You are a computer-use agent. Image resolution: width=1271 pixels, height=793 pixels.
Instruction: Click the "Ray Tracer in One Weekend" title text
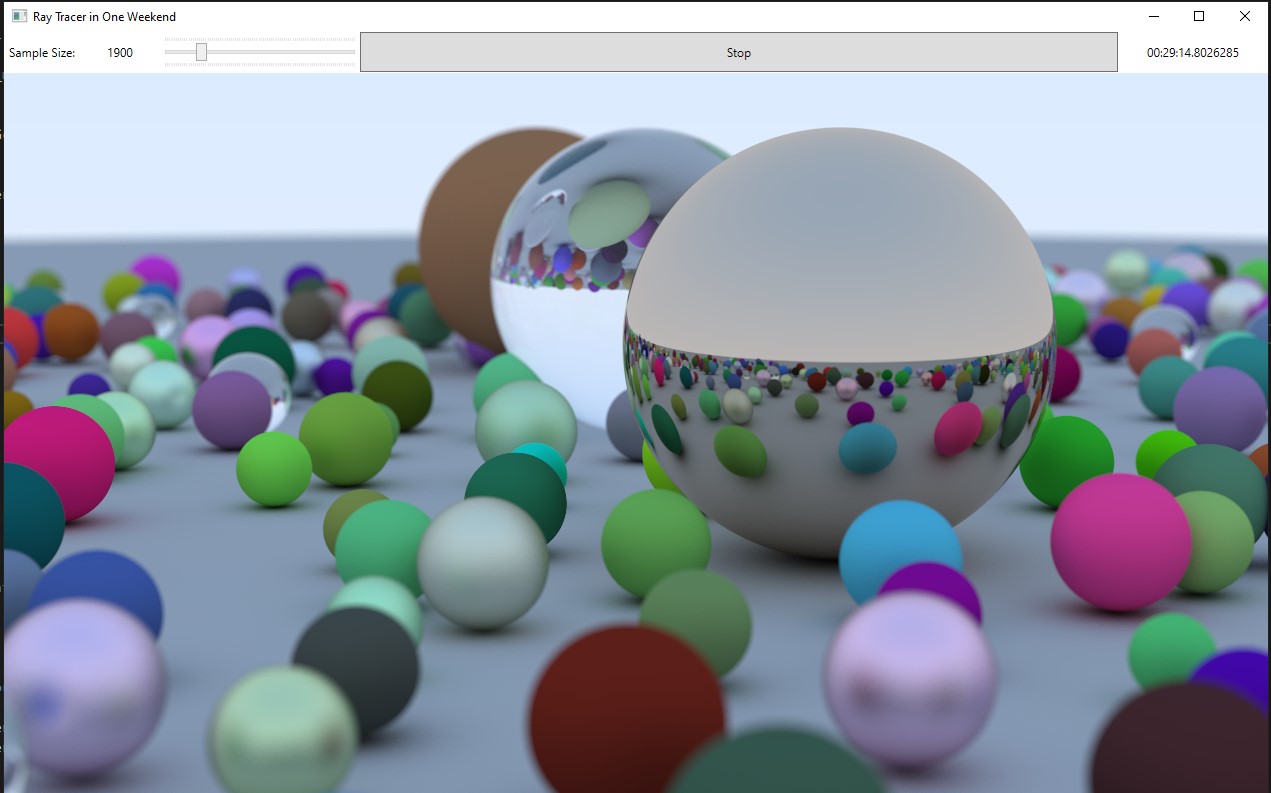(104, 16)
